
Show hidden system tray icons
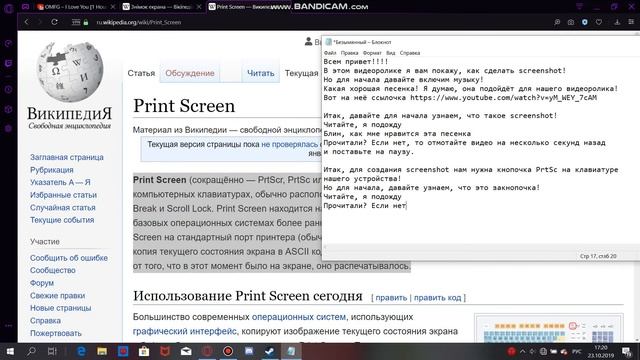click(x=522, y=351)
